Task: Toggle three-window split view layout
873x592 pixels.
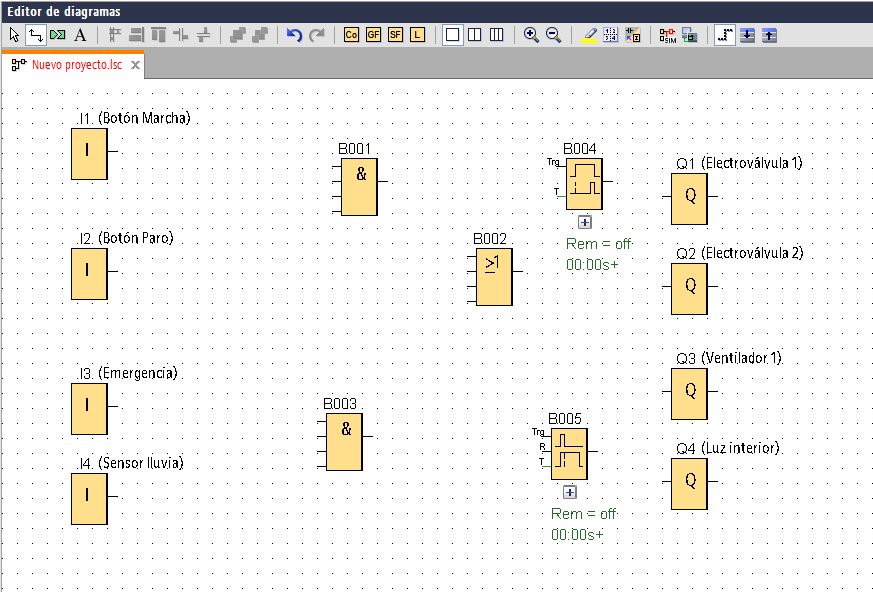Action: [x=496, y=35]
